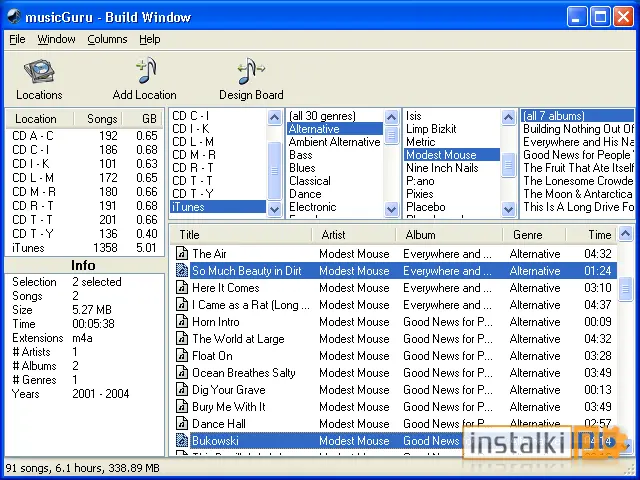This screenshot has height=480, width=640.
Task: Click file icon of The Air
Action: 182,253
